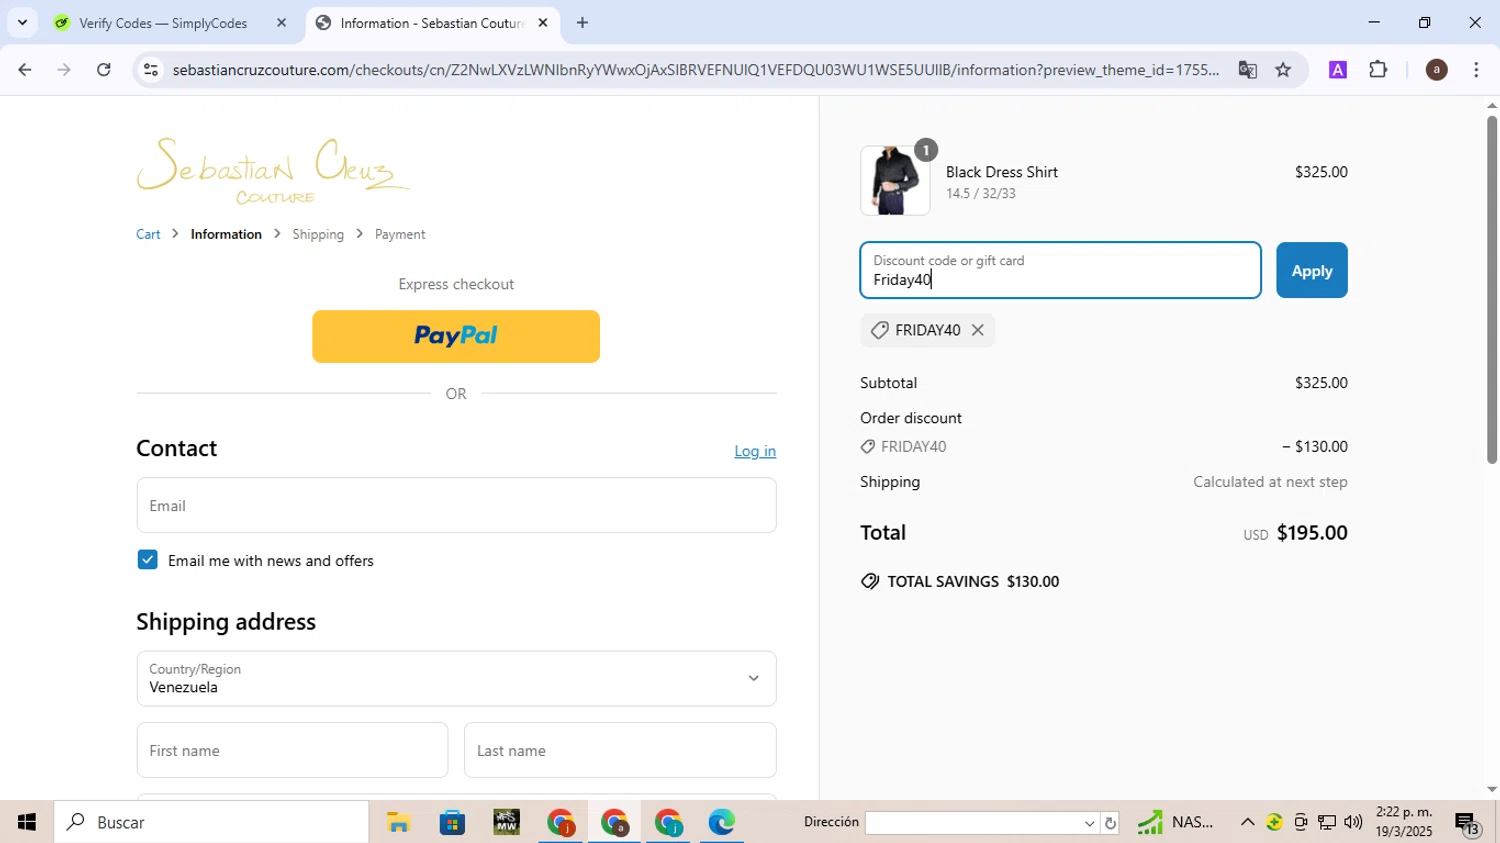Image resolution: width=1500 pixels, height=843 pixels.
Task: Open the network tray icon
Action: pos(1327,822)
